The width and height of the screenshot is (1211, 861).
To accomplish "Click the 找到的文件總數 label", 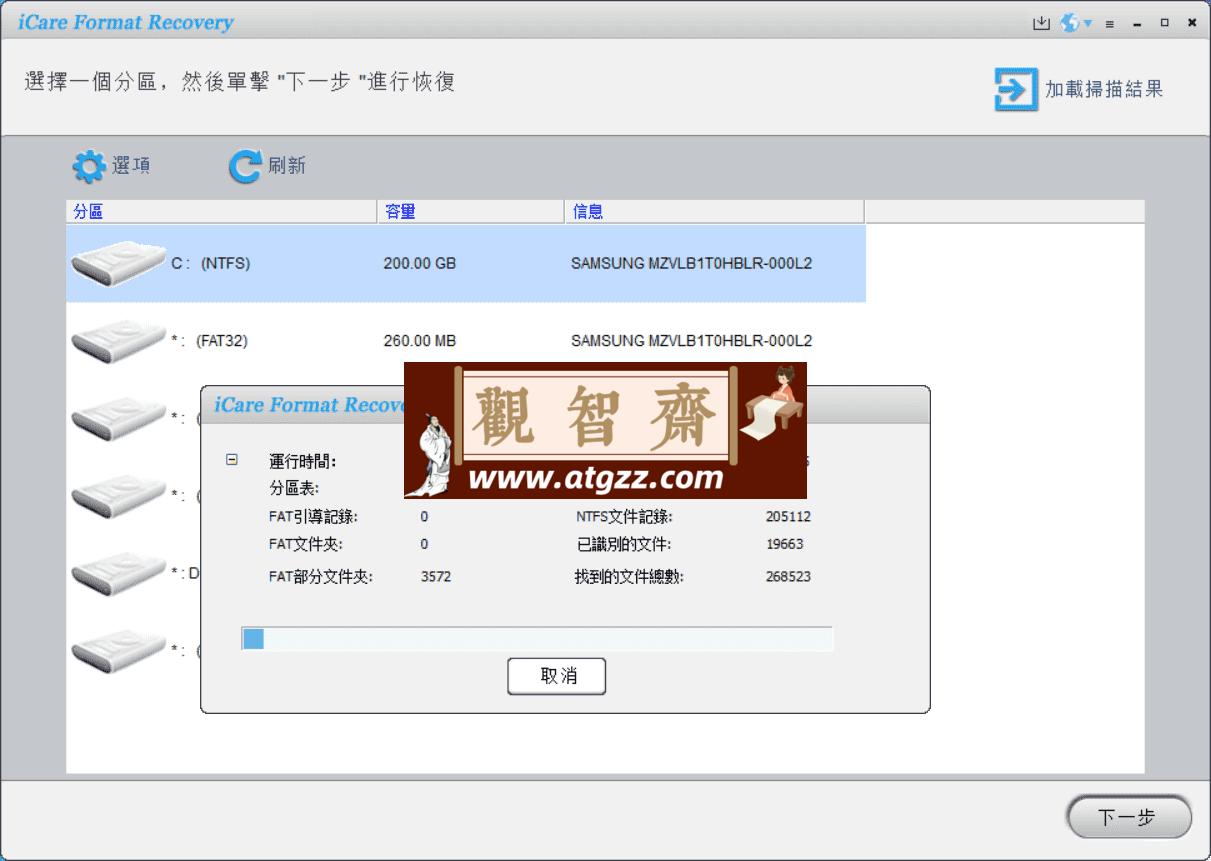I will pos(630,577).
